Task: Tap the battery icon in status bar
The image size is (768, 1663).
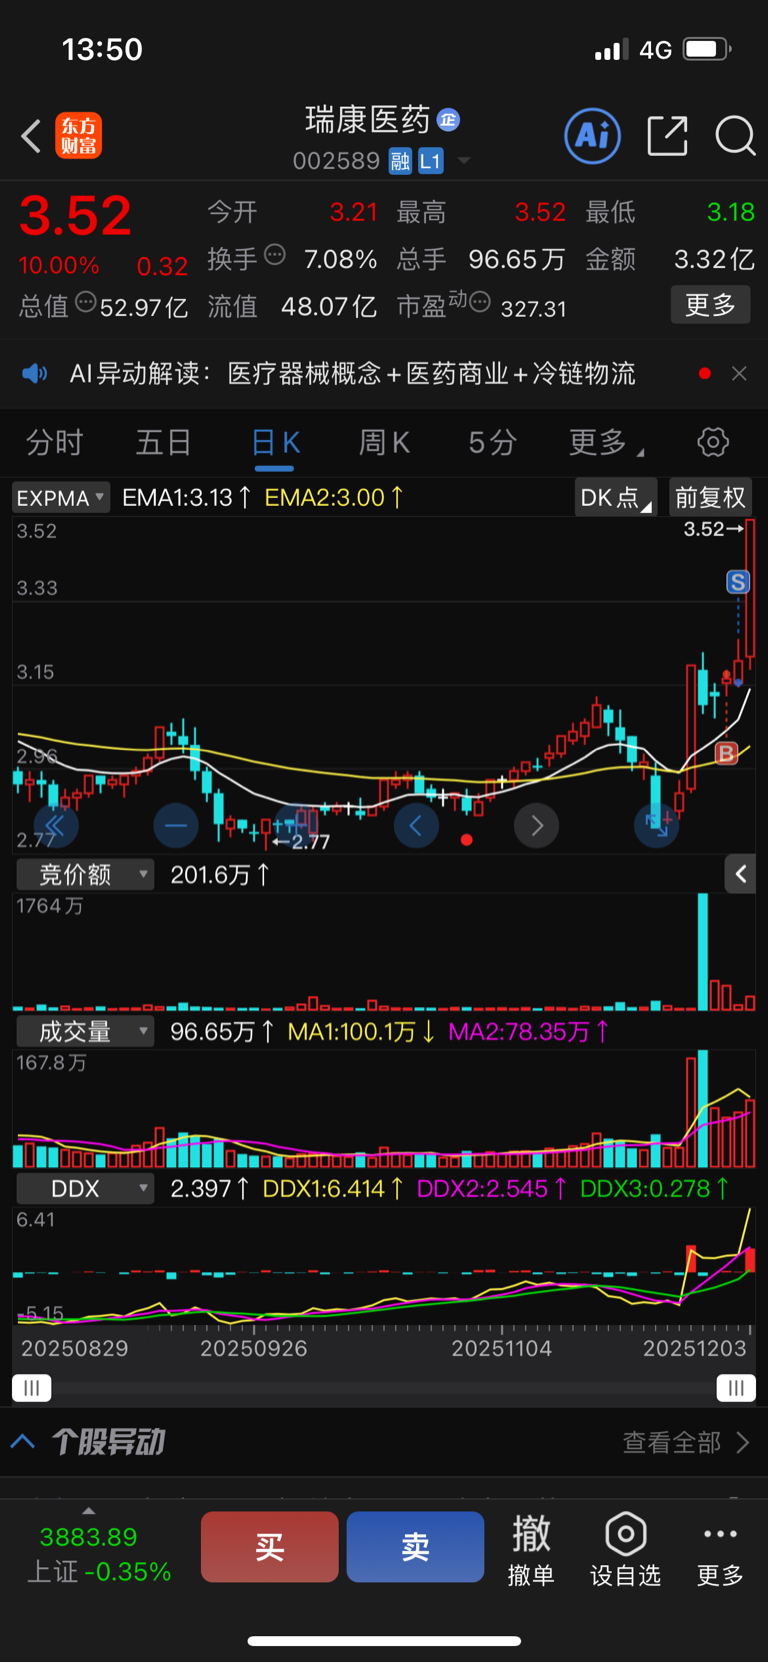Action: click(707, 49)
